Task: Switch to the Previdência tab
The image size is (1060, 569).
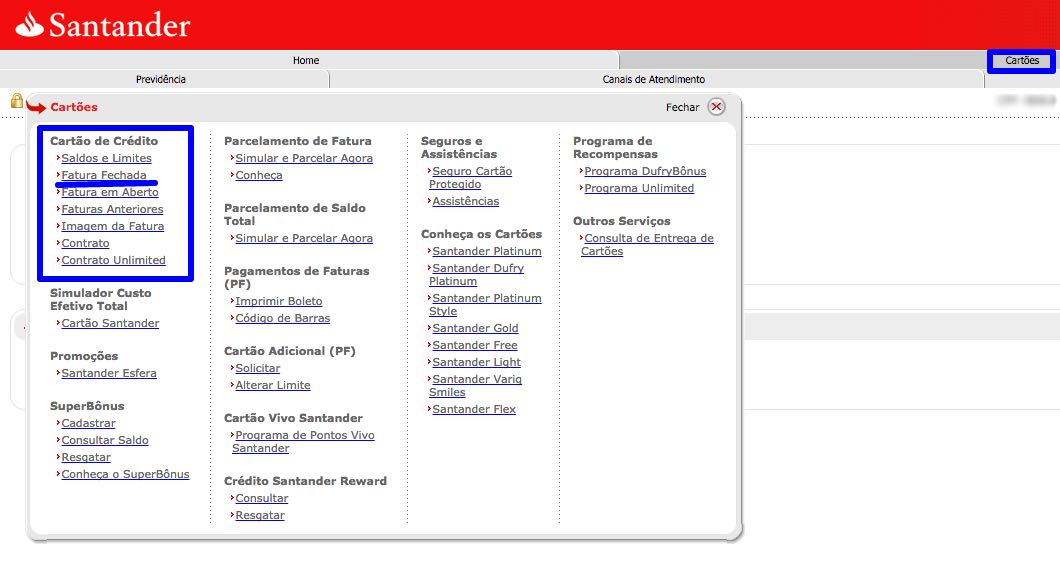Action: [161, 79]
